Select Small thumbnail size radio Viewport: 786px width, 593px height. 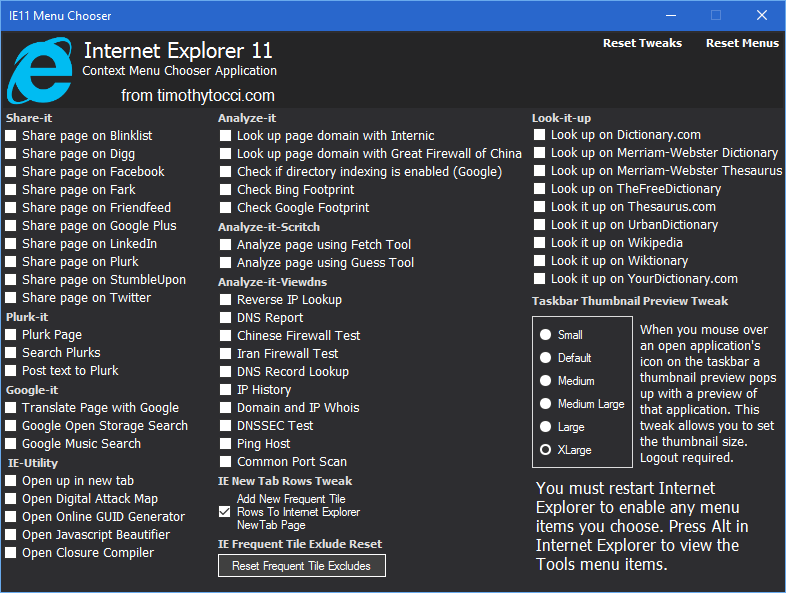tap(545, 335)
